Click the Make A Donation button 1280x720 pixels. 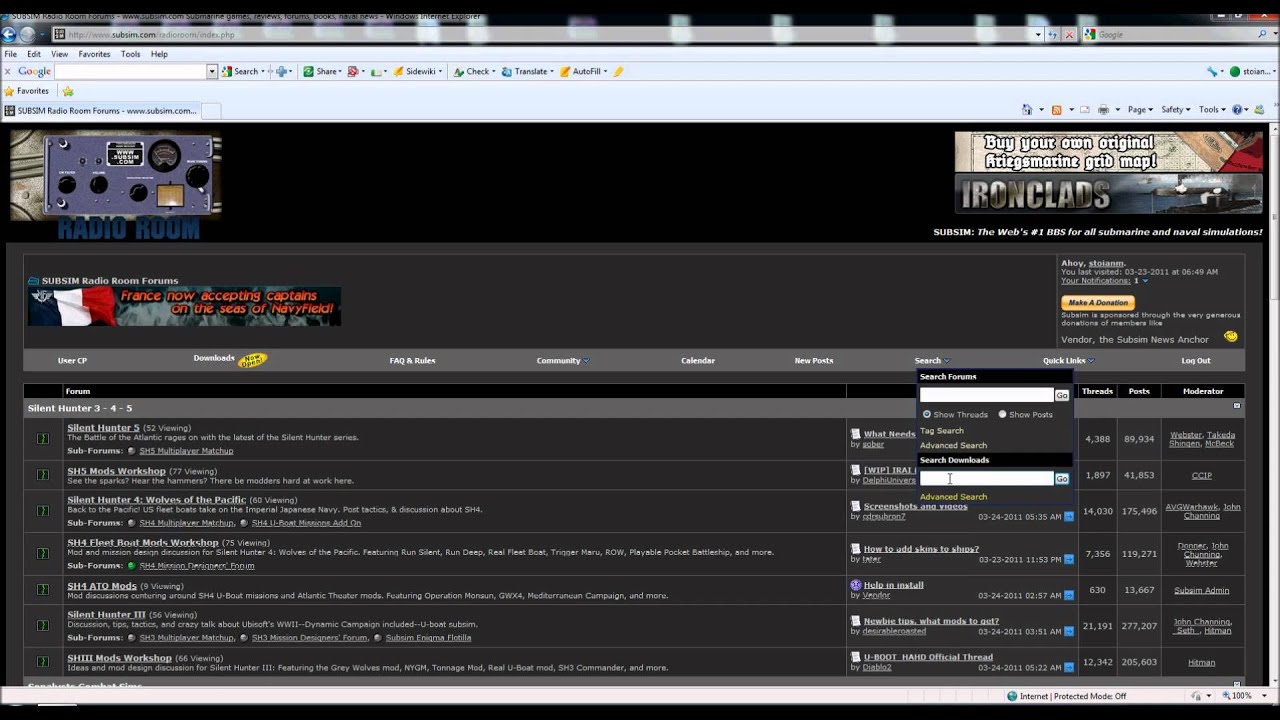1098,302
